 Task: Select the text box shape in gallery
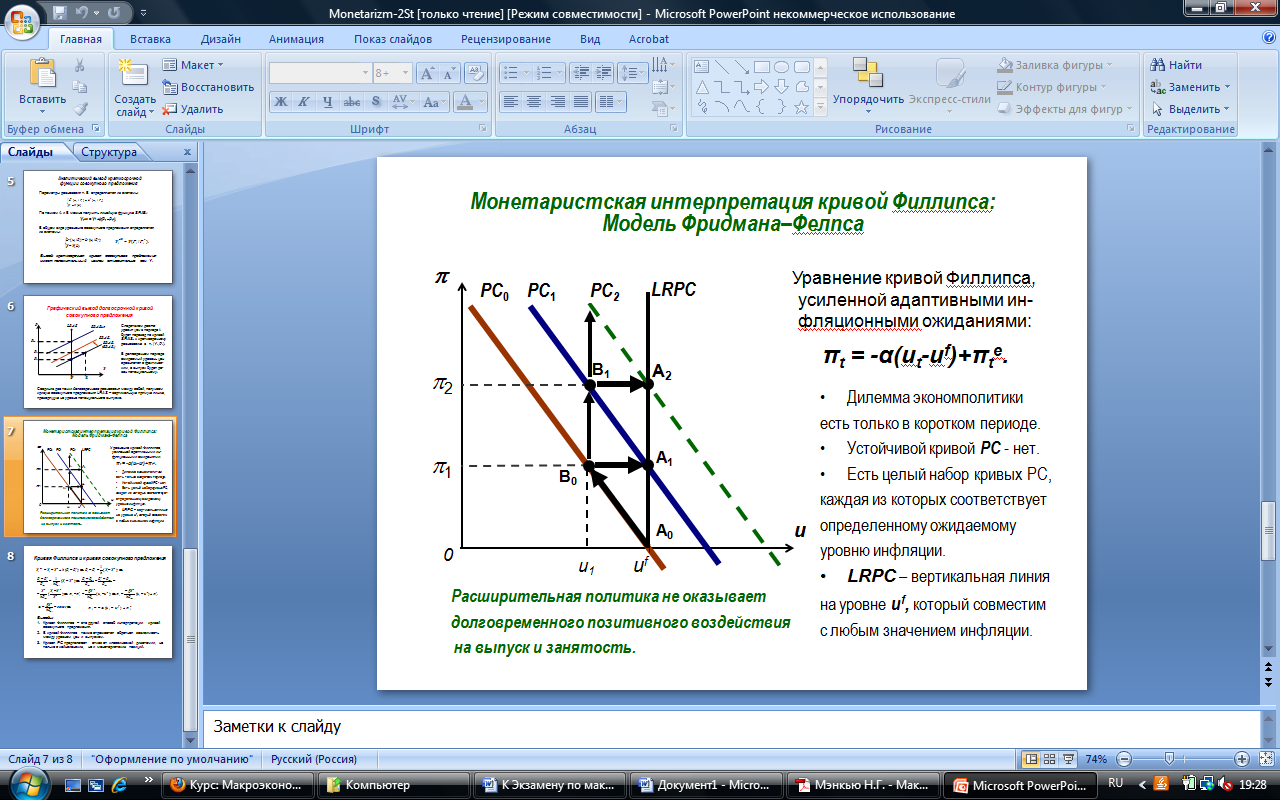click(702, 67)
